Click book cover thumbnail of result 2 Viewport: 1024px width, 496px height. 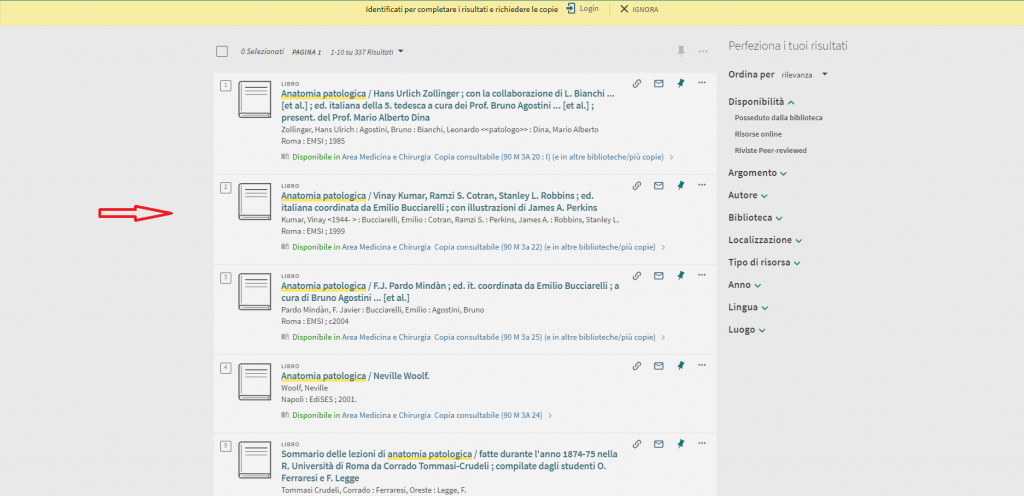(255, 201)
